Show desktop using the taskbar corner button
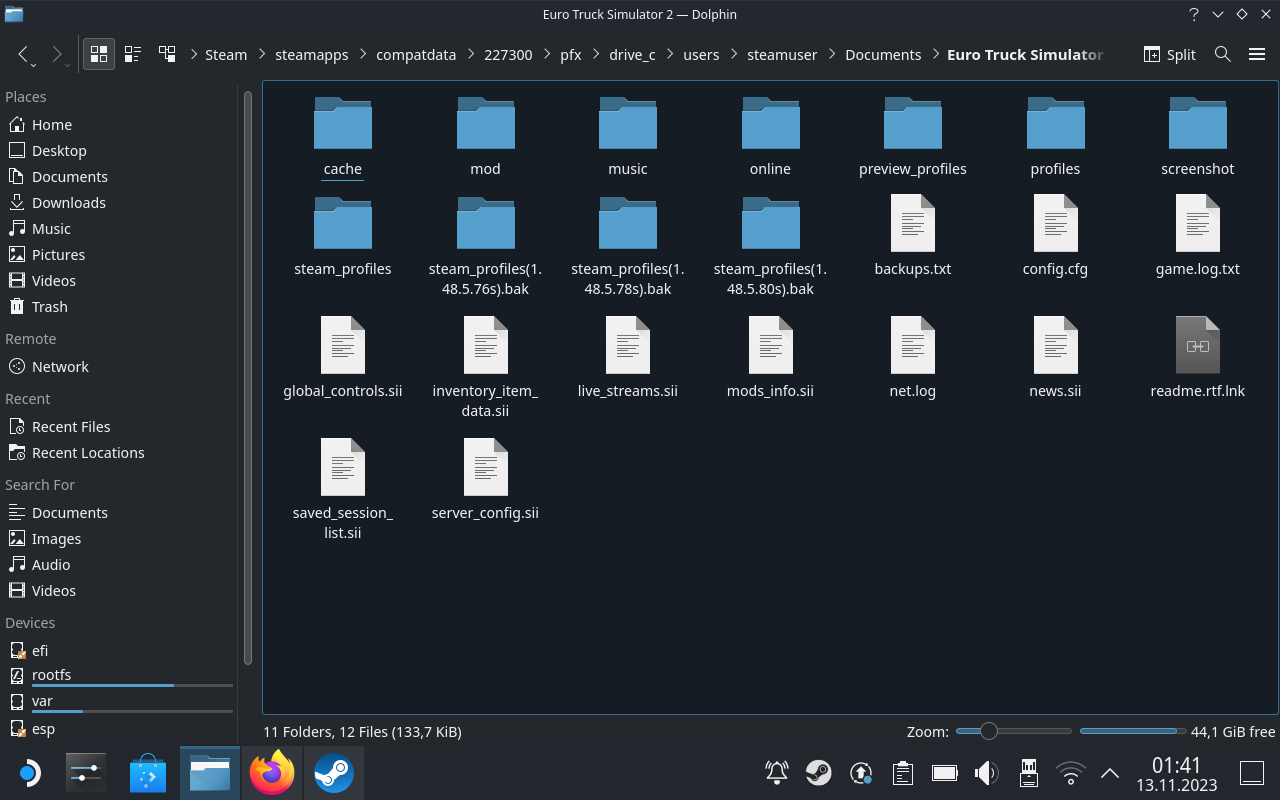The height and width of the screenshot is (800, 1280). pos(1252,773)
